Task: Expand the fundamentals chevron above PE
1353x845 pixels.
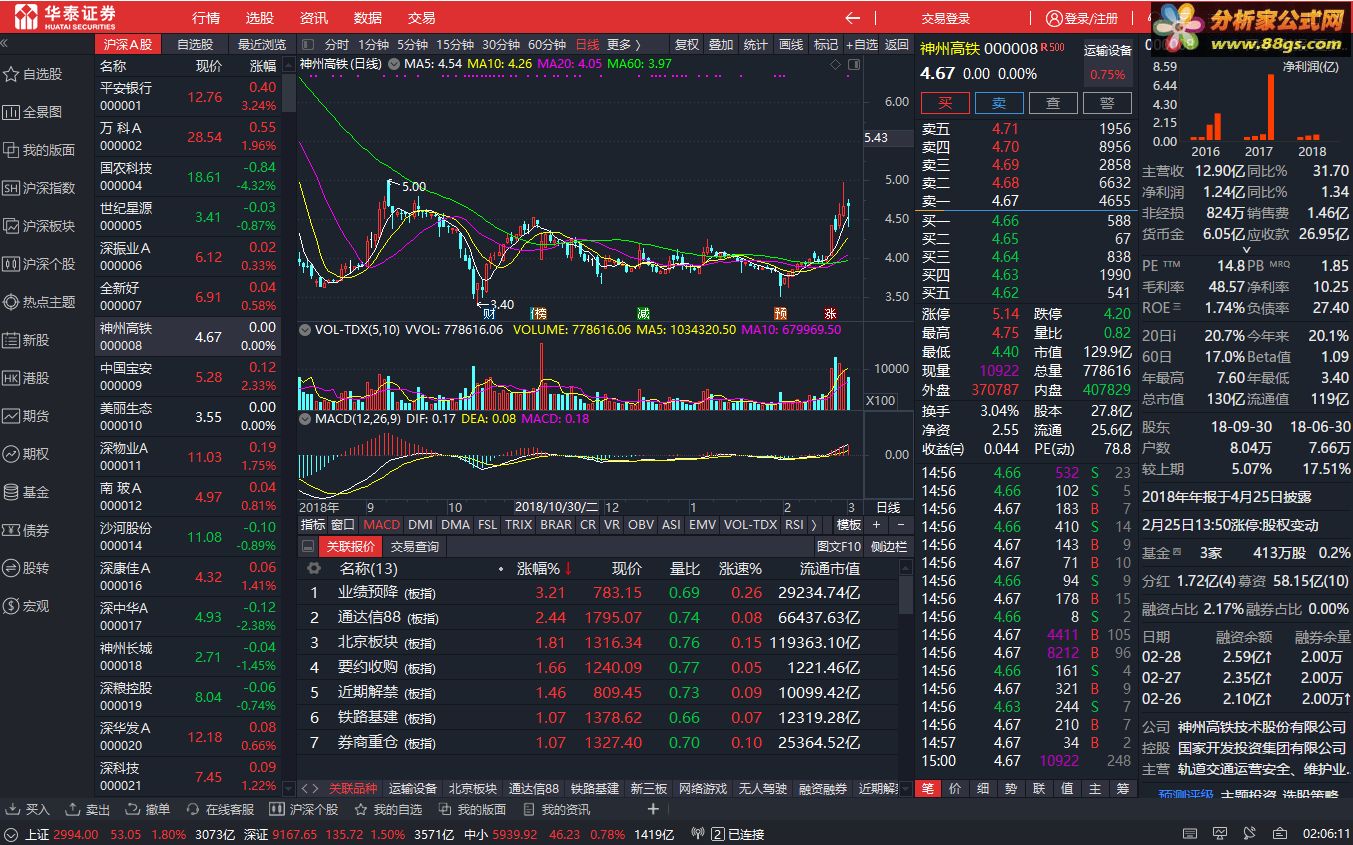Action: [x=1246, y=250]
